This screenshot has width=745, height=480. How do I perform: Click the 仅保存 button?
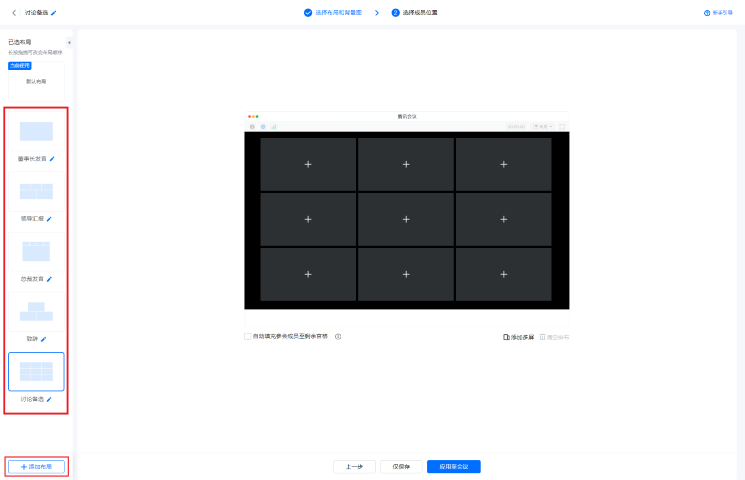click(x=401, y=467)
